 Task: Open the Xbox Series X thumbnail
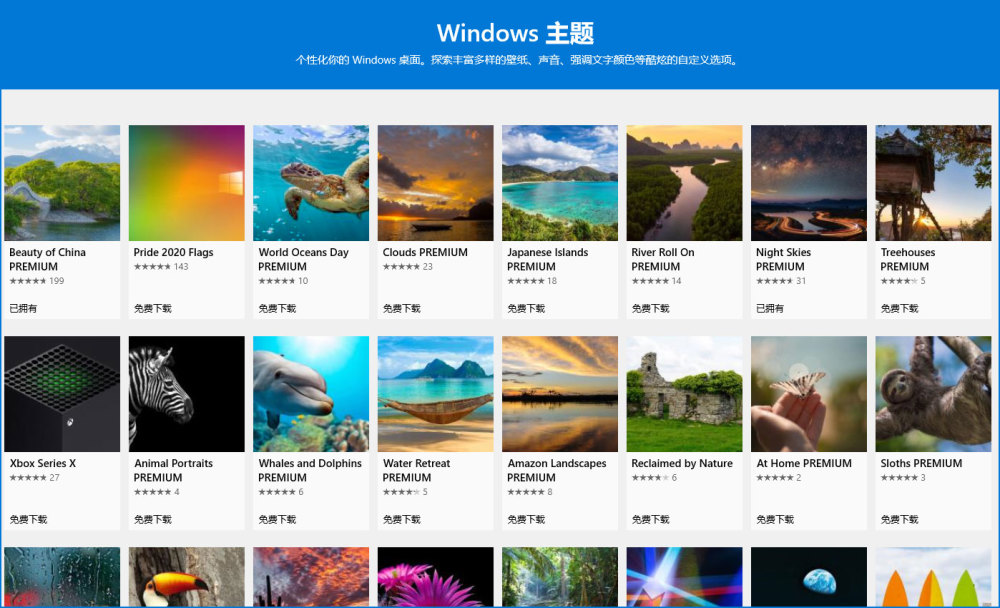tap(62, 394)
